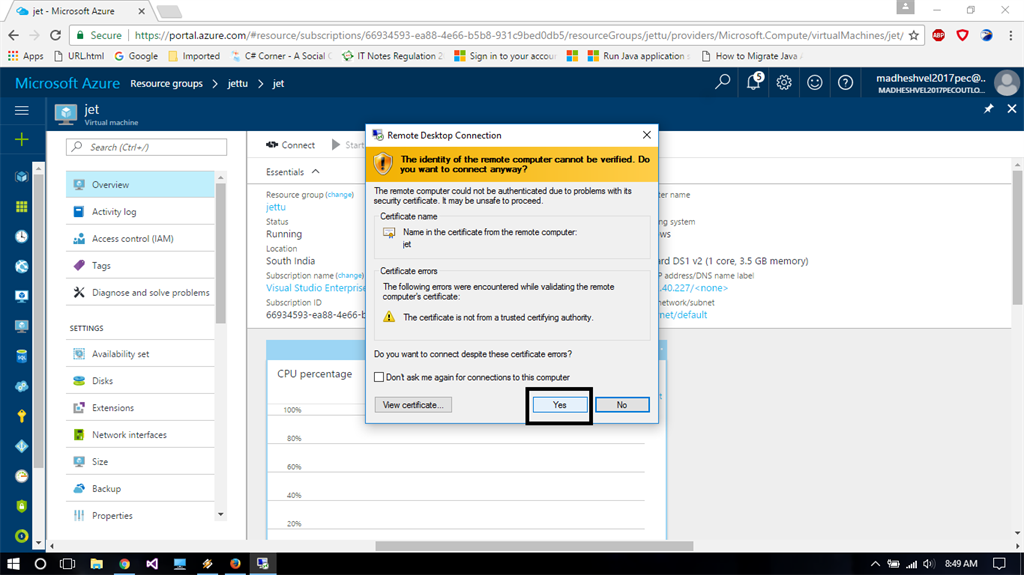Open Visual Studio Enterprise subscription link
This screenshot has width=1024, height=575.
click(x=315, y=288)
